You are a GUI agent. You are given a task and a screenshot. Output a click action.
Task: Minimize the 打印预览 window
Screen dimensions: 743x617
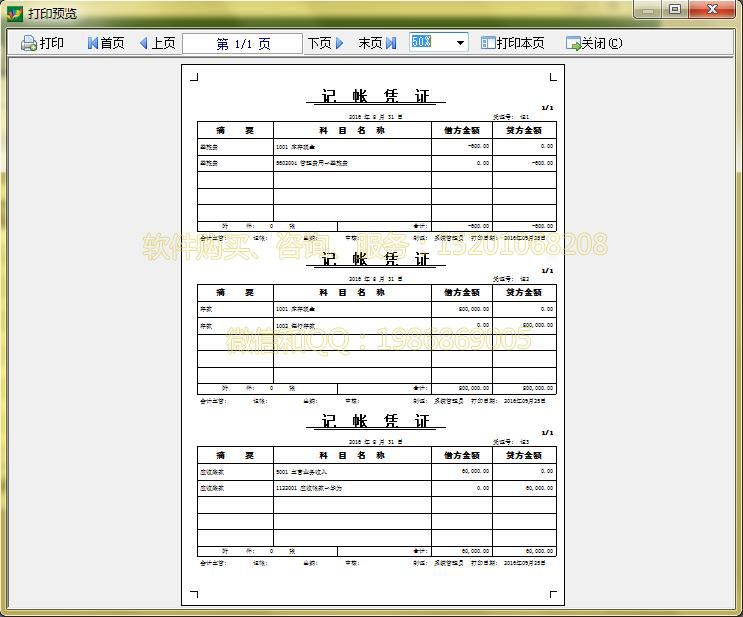coord(648,10)
